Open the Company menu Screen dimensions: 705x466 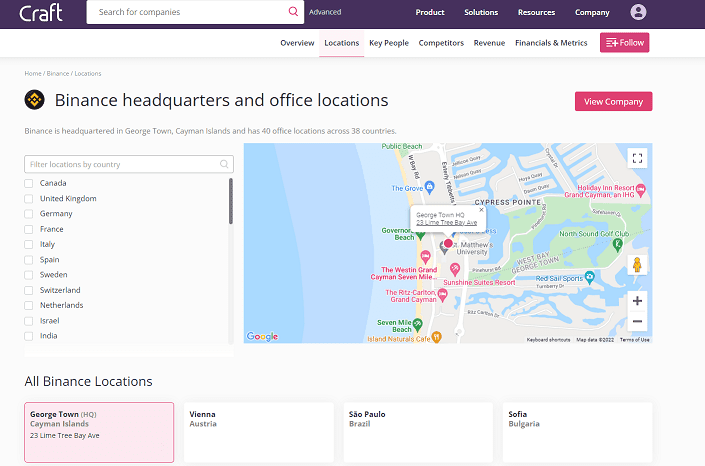pyautogui.click(x=592, y=12)
